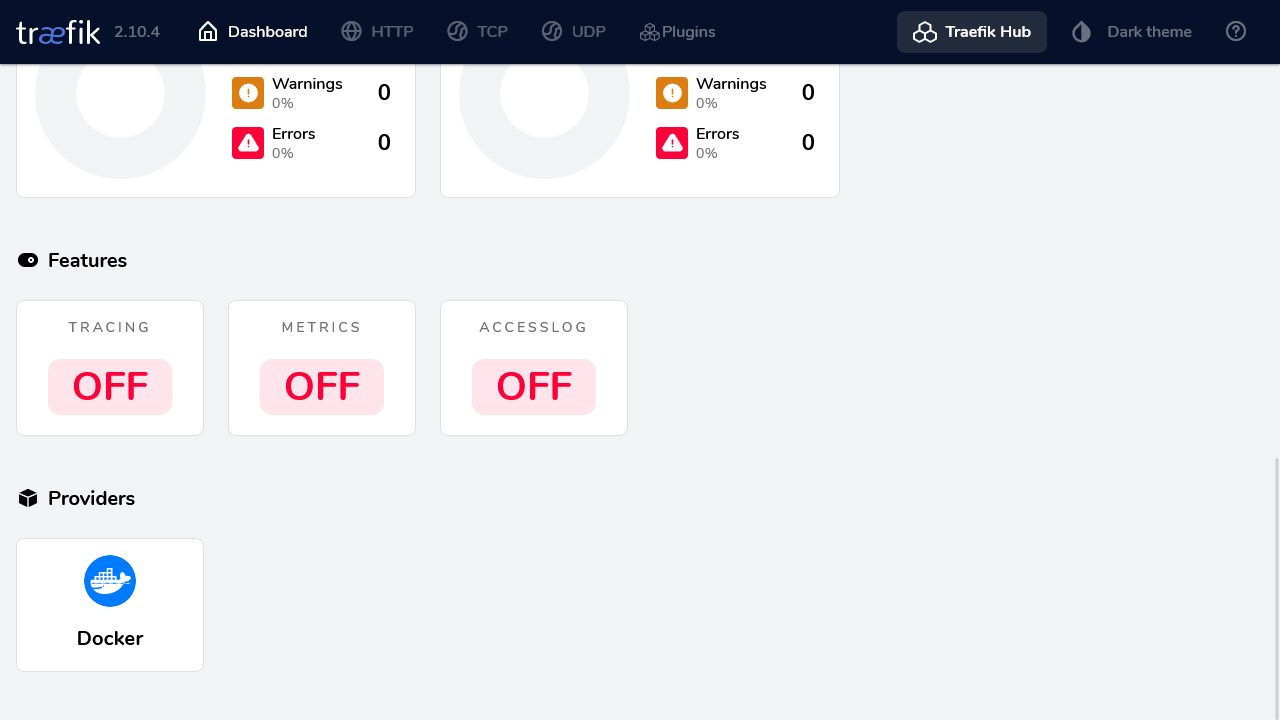1280x720 pixels.
Task: Open the Plugins page
Action: coord(678,32)
